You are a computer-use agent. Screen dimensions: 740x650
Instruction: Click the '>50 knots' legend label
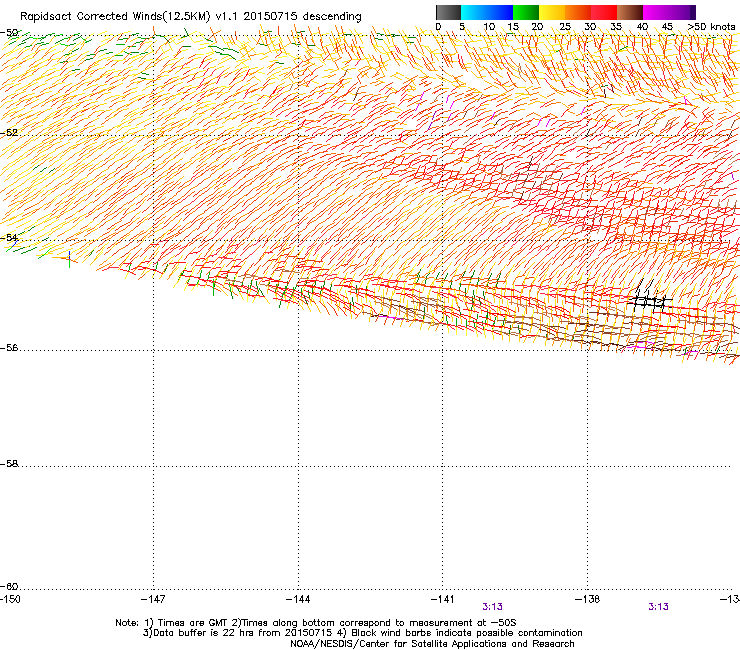[711, 27]
